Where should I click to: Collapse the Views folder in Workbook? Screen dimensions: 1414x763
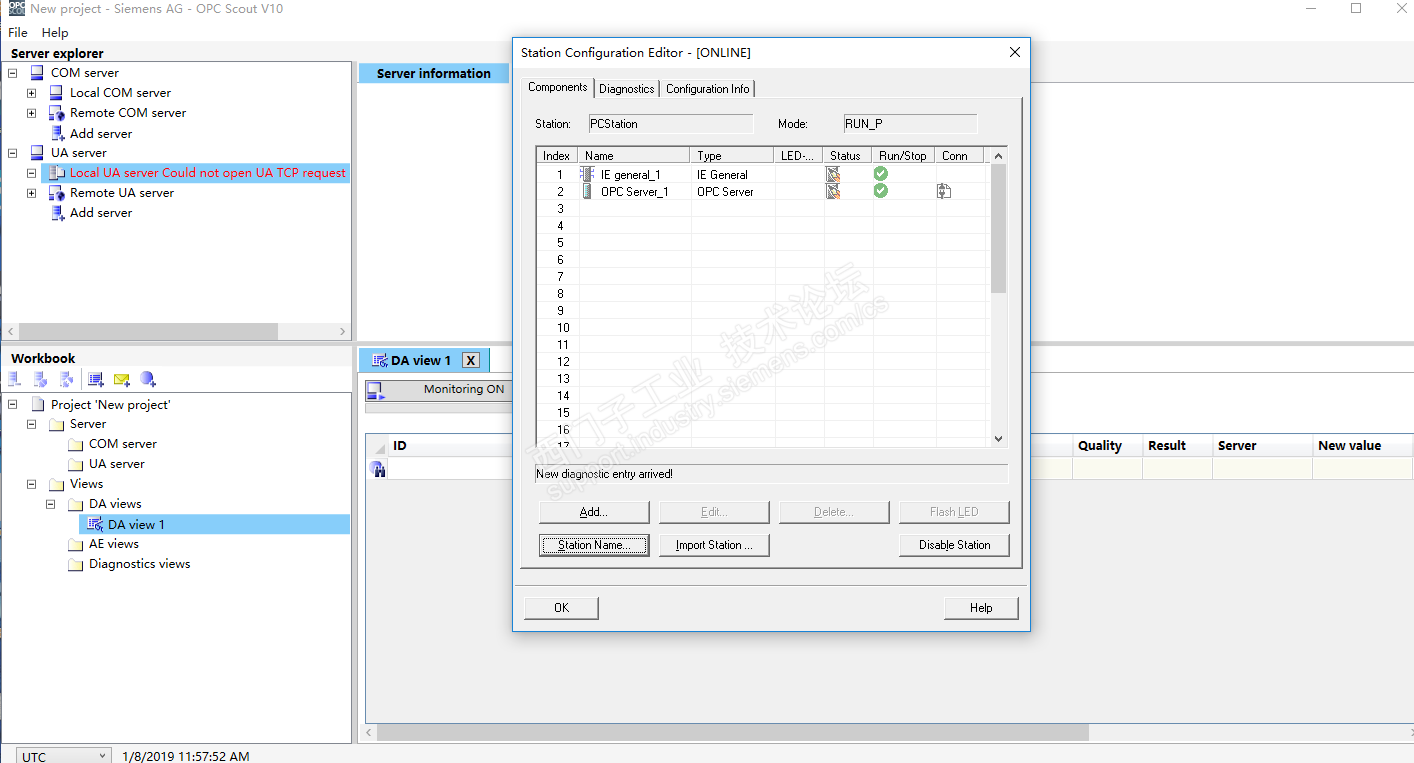(31, 484)
